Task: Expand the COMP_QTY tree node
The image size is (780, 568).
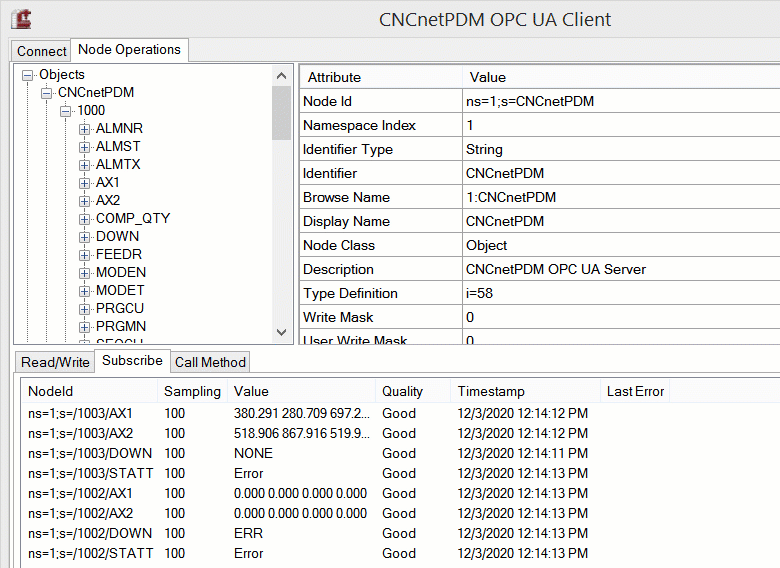Action: tap(84, 219)
